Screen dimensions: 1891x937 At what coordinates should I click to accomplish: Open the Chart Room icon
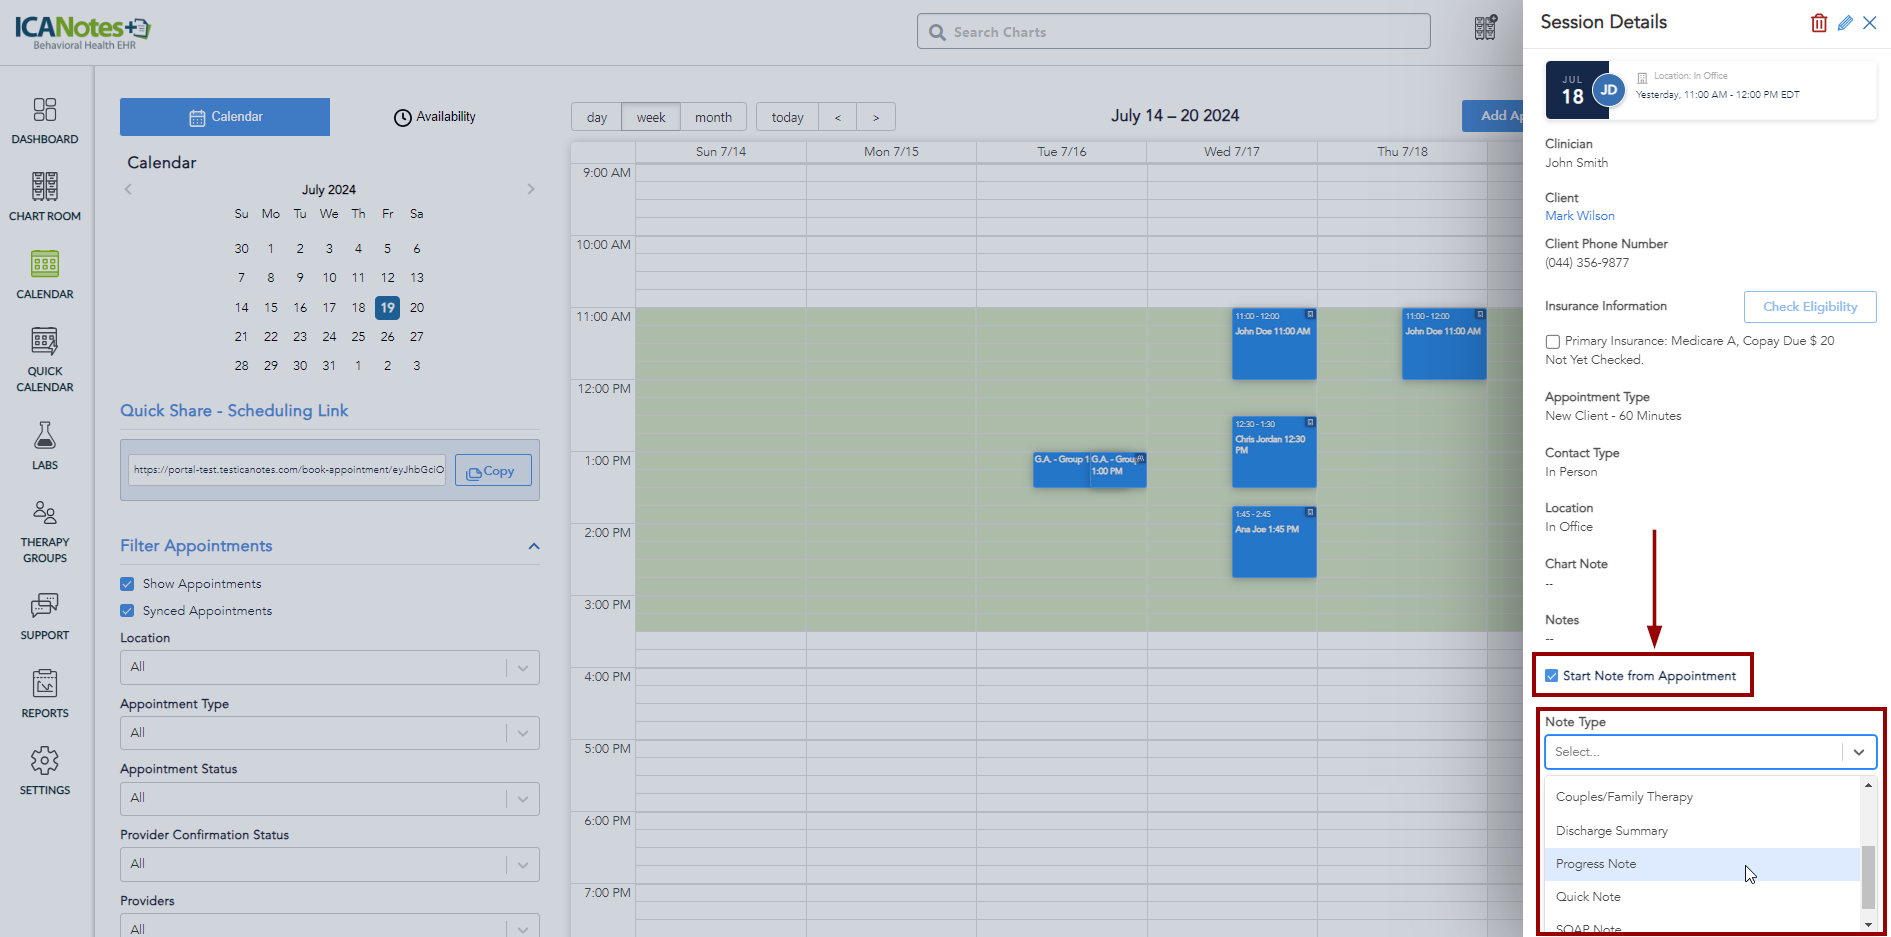coord(44,195)
